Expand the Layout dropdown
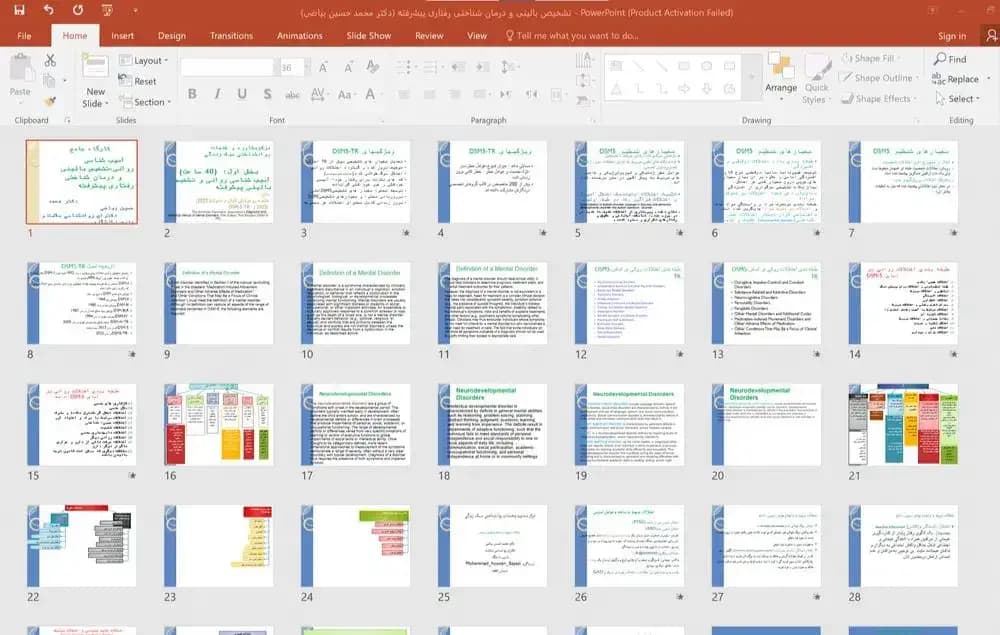The height and width of the screenshot is (635, 1000). [x=144, y=61]
